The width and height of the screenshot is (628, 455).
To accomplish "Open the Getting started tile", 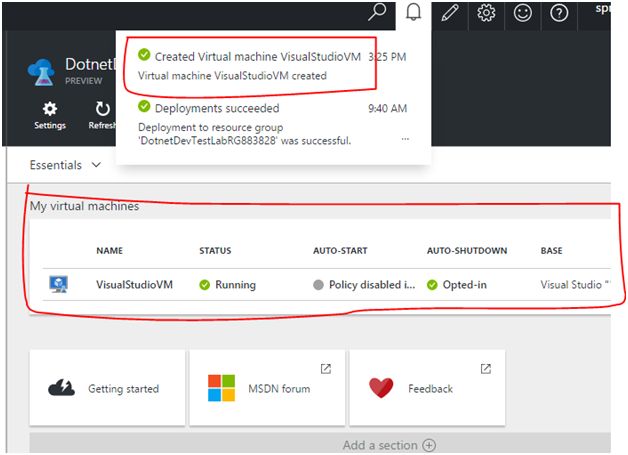I will pyautogui.click(x=107, y=388).
